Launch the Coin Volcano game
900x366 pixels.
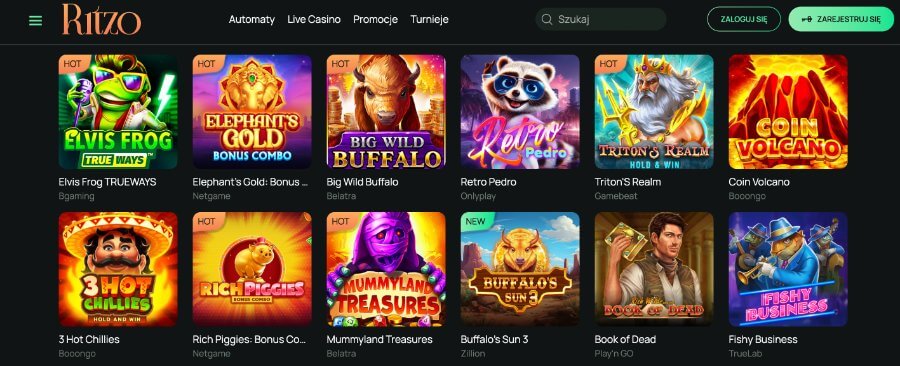click(x=788, y=112)
